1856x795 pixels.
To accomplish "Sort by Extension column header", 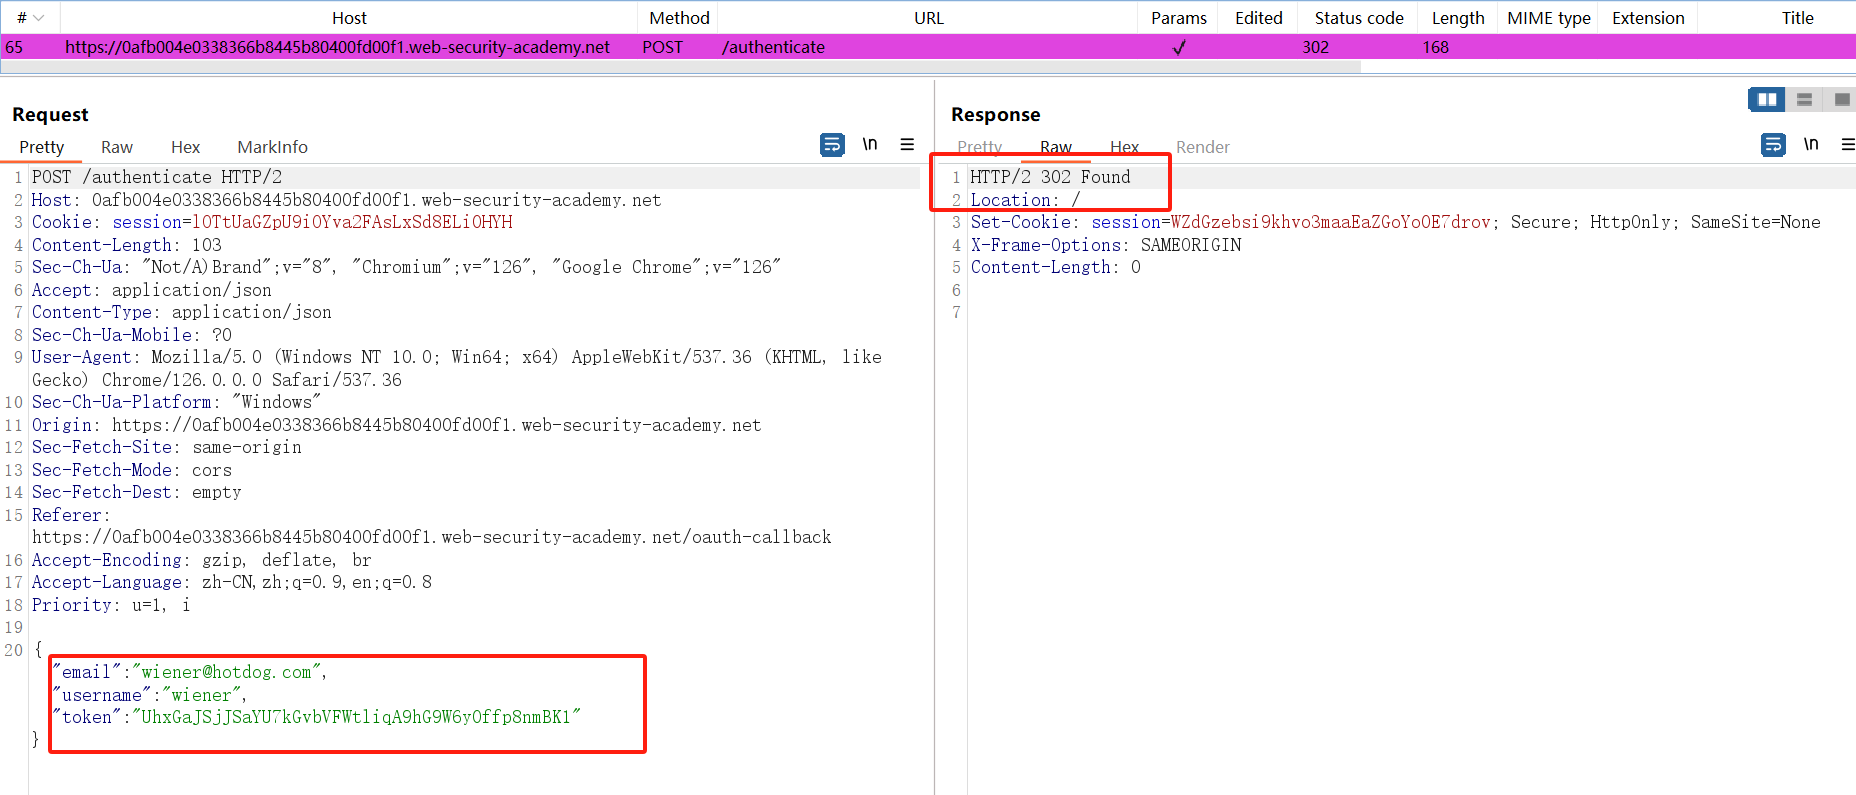I will coord(1647,18).
